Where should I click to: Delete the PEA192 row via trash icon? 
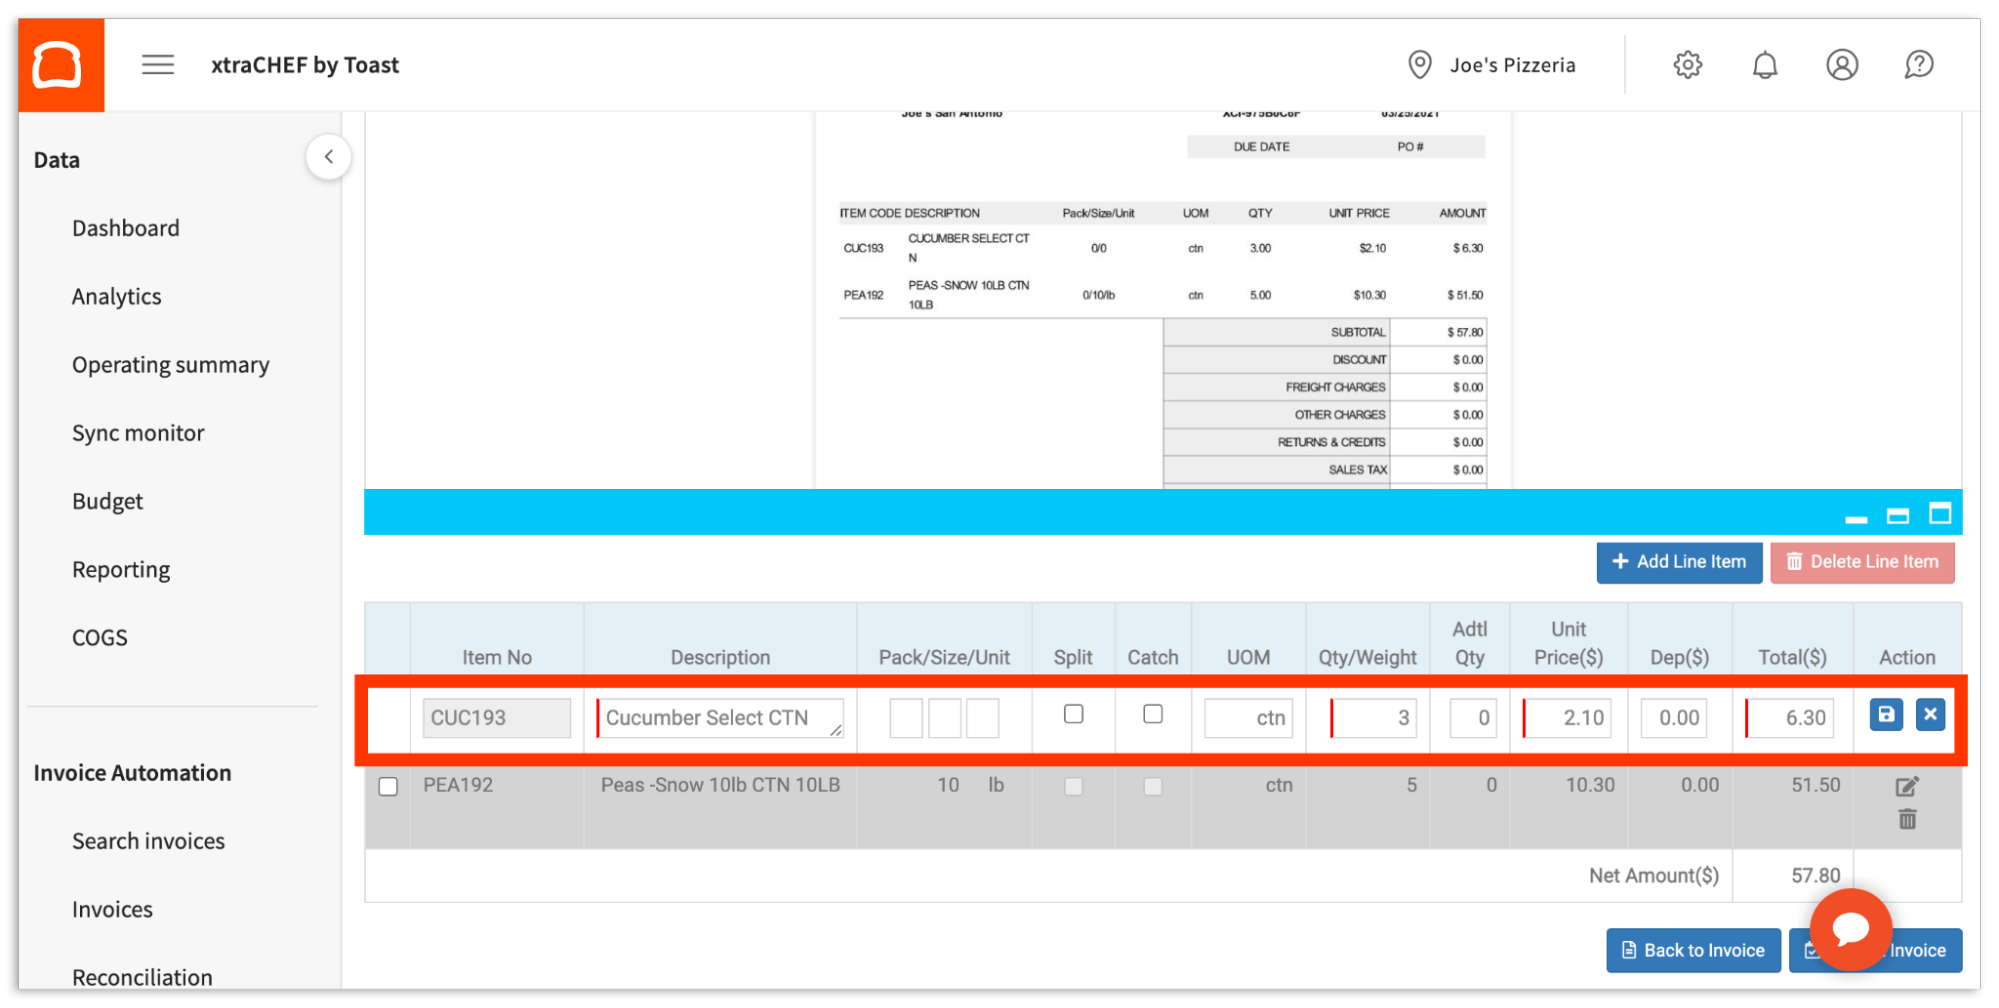(1906, 819)
